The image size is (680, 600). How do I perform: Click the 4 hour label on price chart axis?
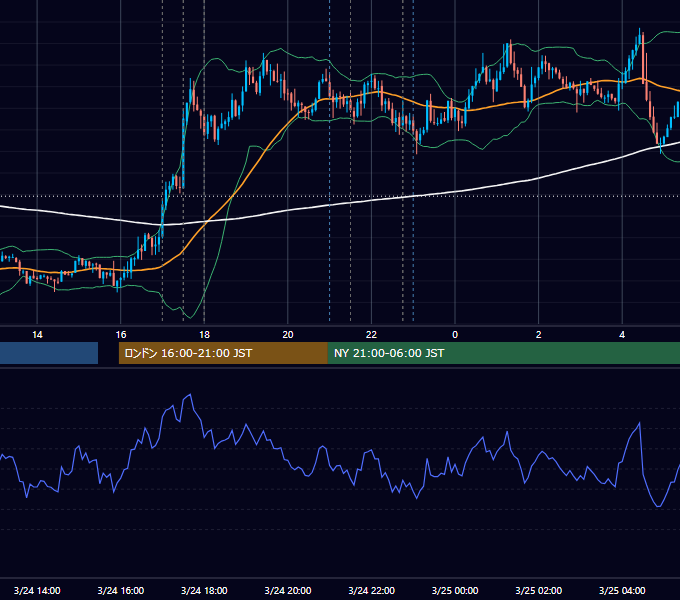coord(622,335)
